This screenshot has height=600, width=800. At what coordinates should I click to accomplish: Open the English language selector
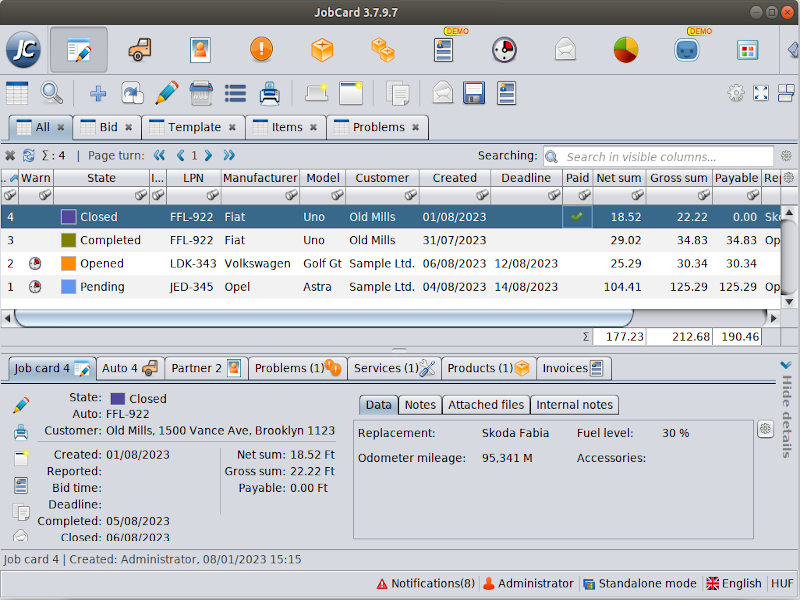click(733, 583)
